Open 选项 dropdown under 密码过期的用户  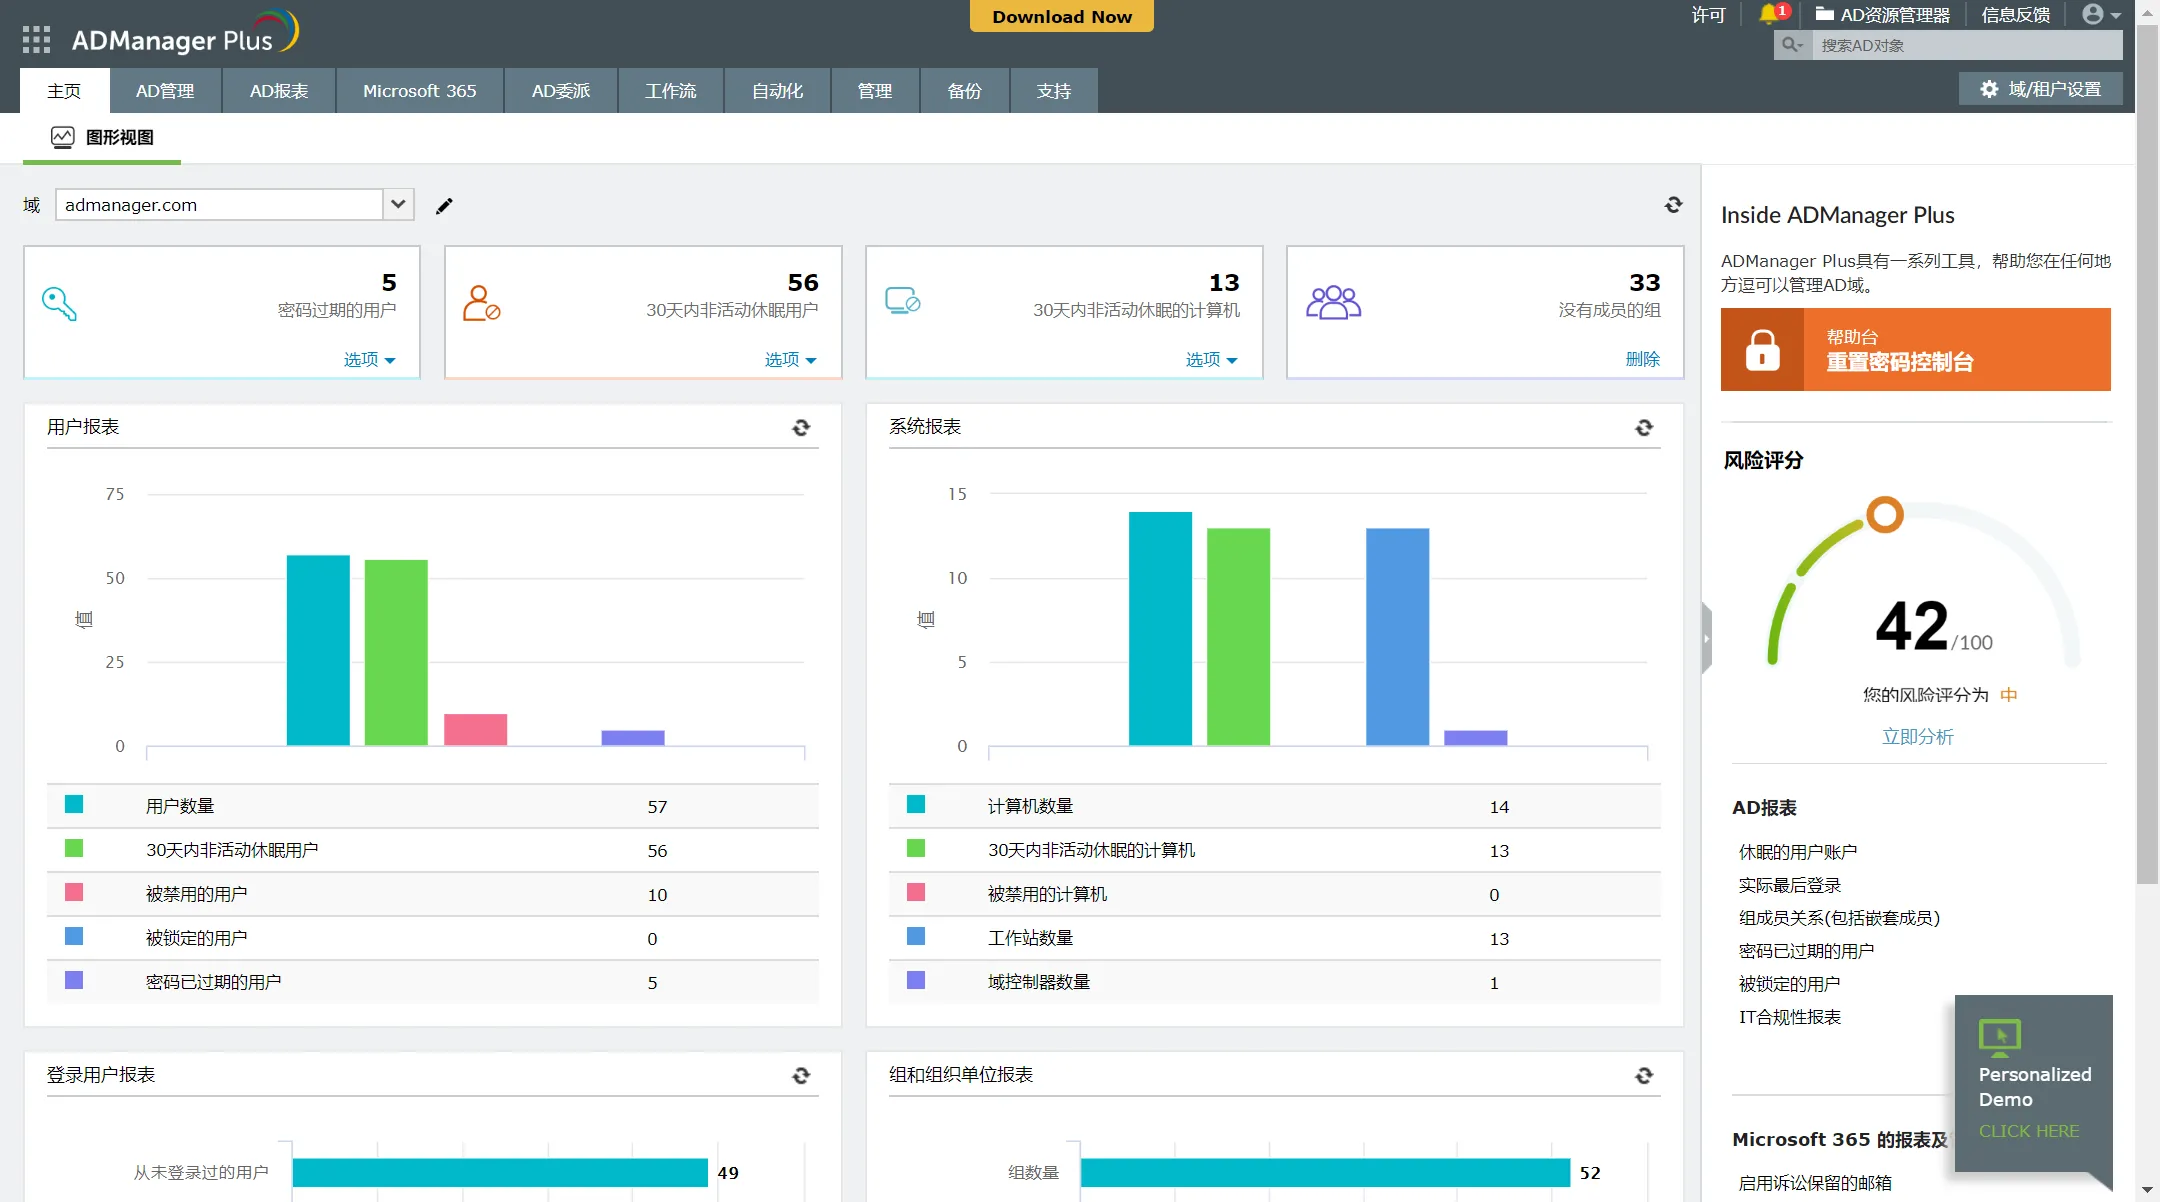point(369,359)
